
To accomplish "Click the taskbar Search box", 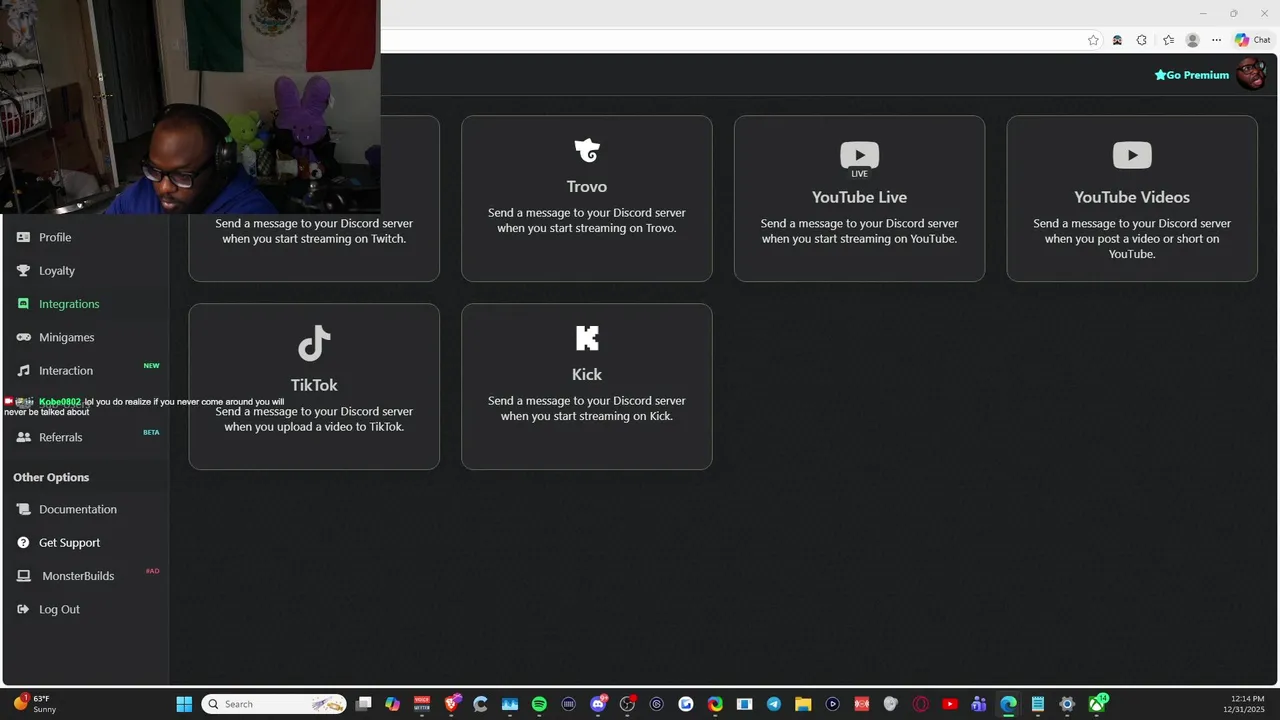I will click(x=274, y=704).
